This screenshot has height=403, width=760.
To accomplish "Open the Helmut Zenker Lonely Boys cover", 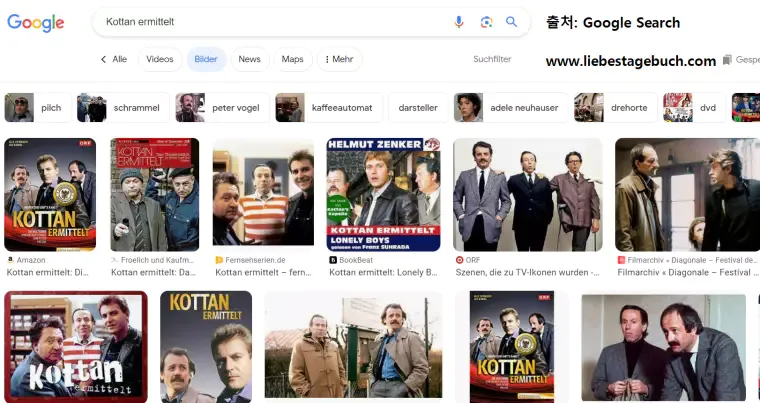I will click(383, 194).
